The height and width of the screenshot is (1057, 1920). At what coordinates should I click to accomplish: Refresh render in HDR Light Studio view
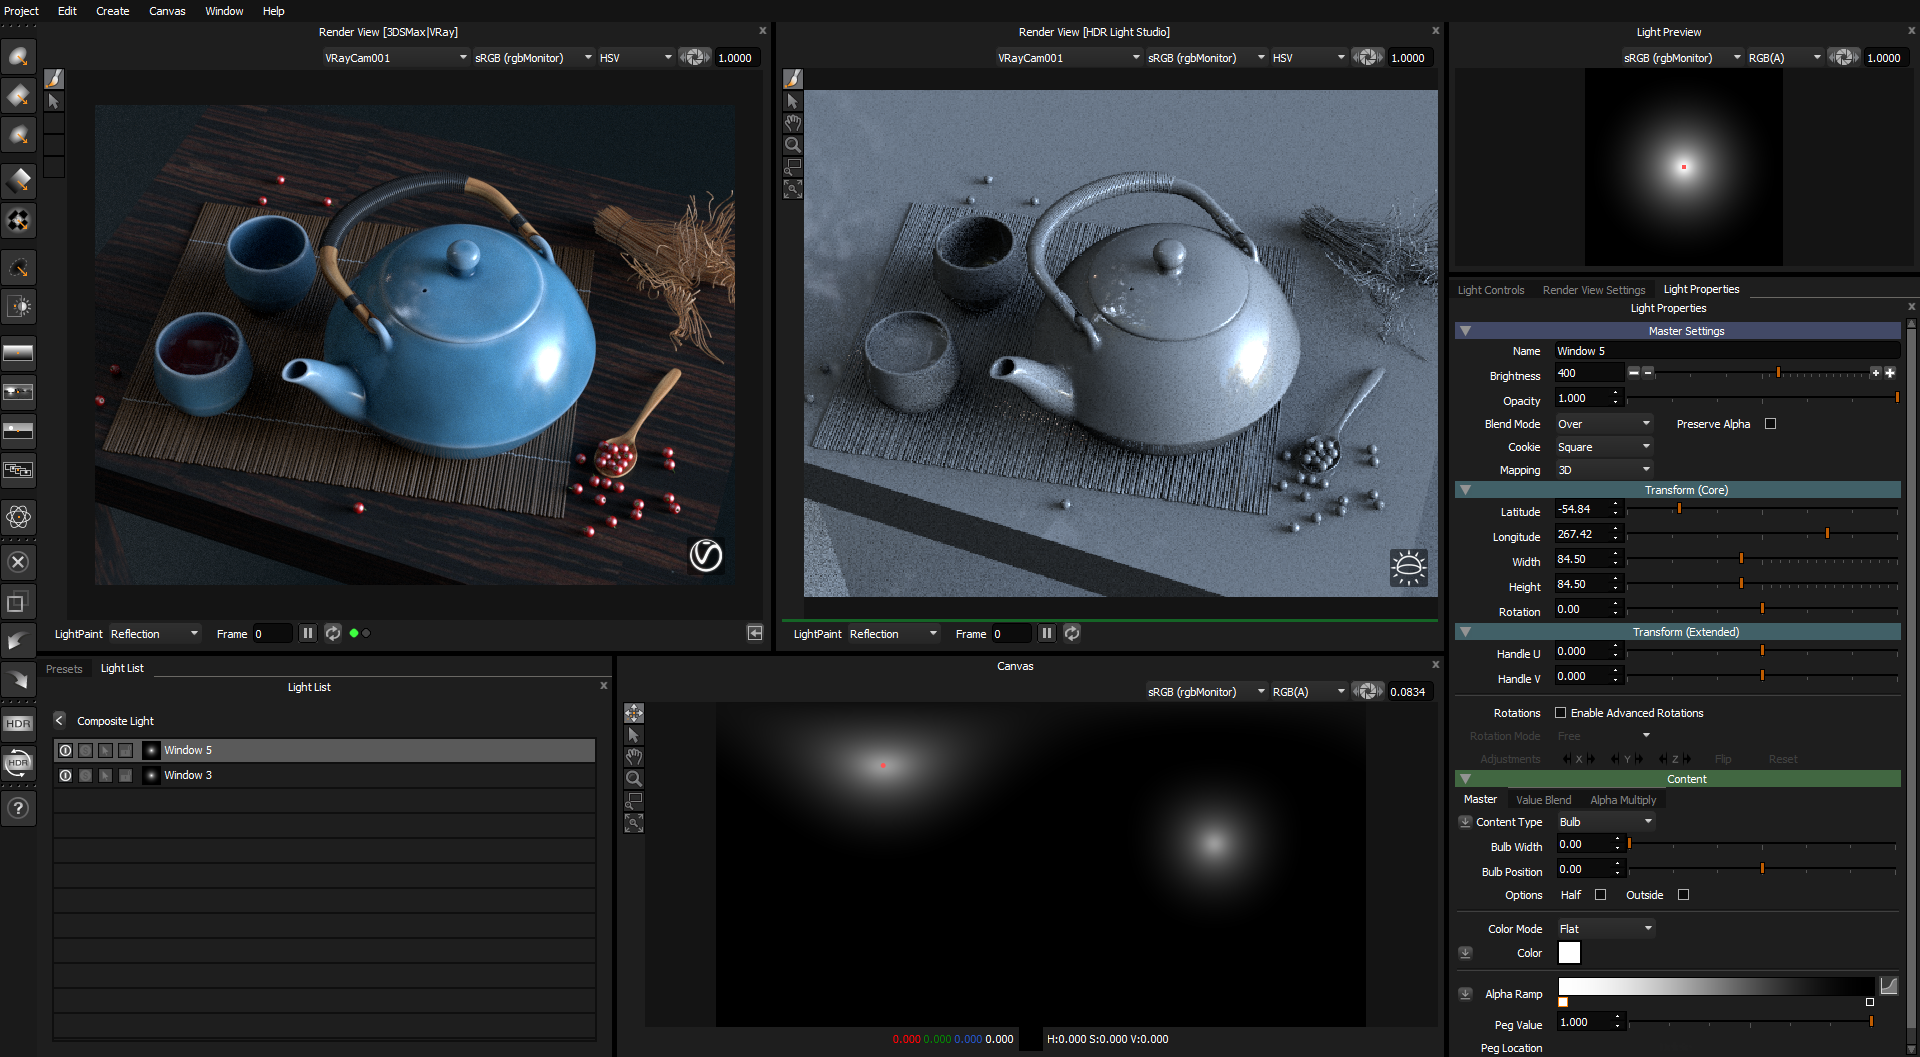[1072, 633]
